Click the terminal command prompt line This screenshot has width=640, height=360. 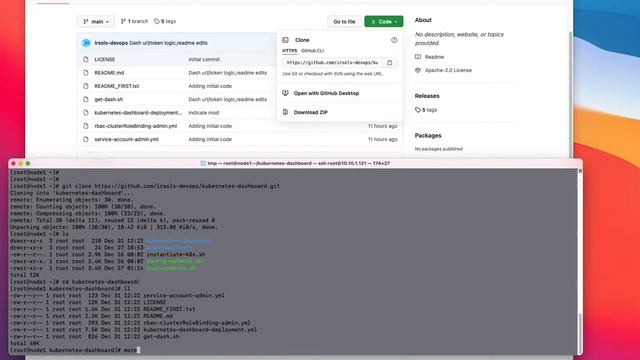click(x=75, y=350)
